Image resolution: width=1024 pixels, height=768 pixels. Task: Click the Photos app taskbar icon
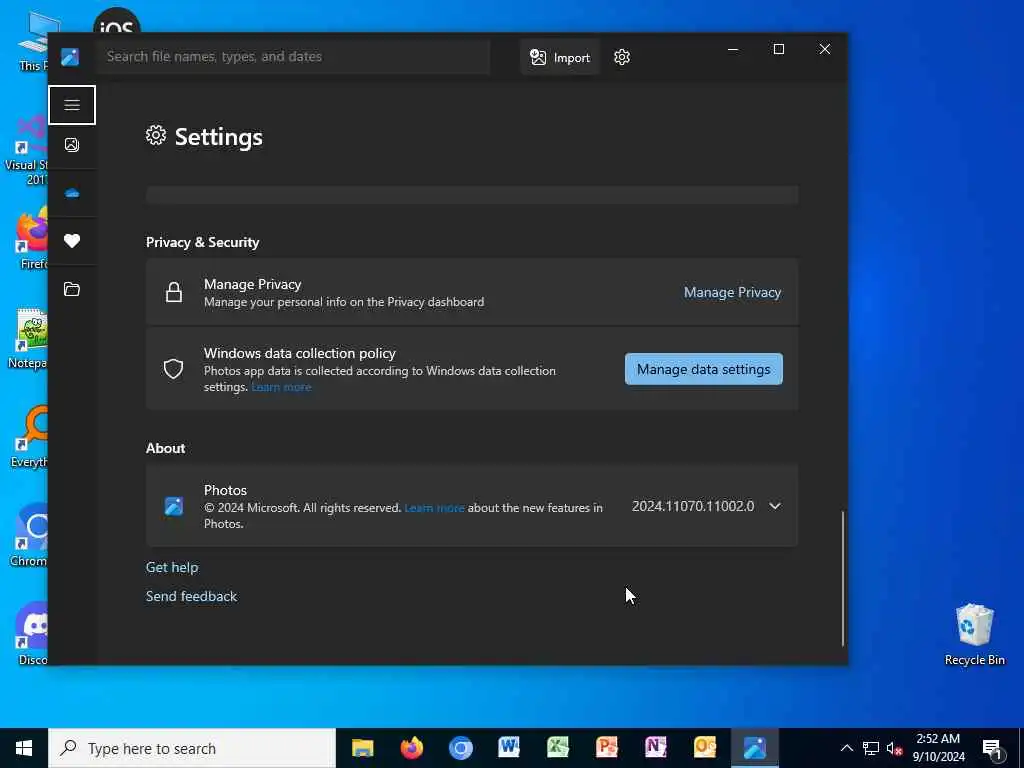tap(754, 748)
